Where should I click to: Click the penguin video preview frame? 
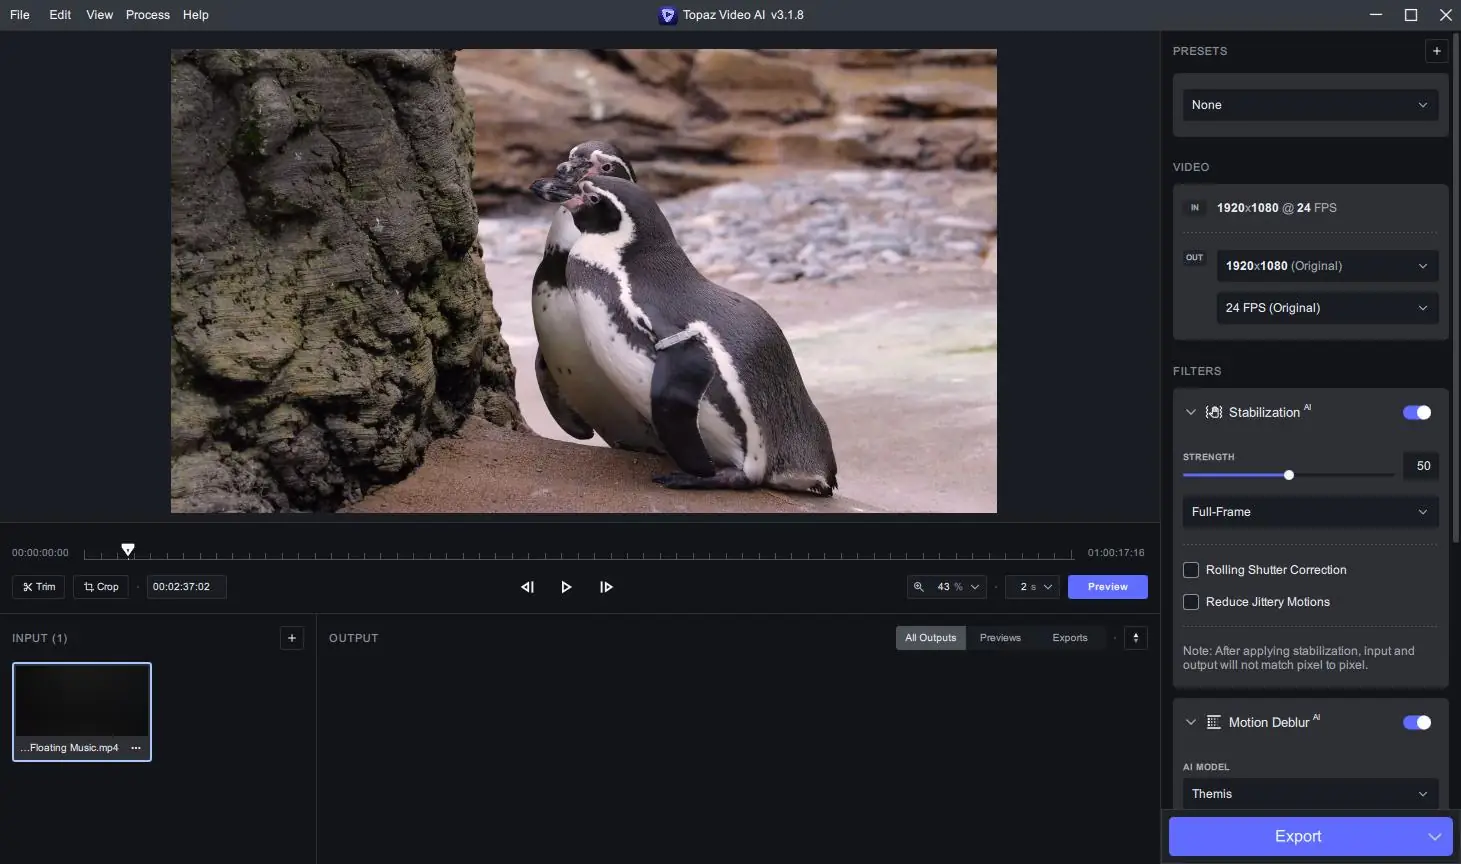[584, 281]
